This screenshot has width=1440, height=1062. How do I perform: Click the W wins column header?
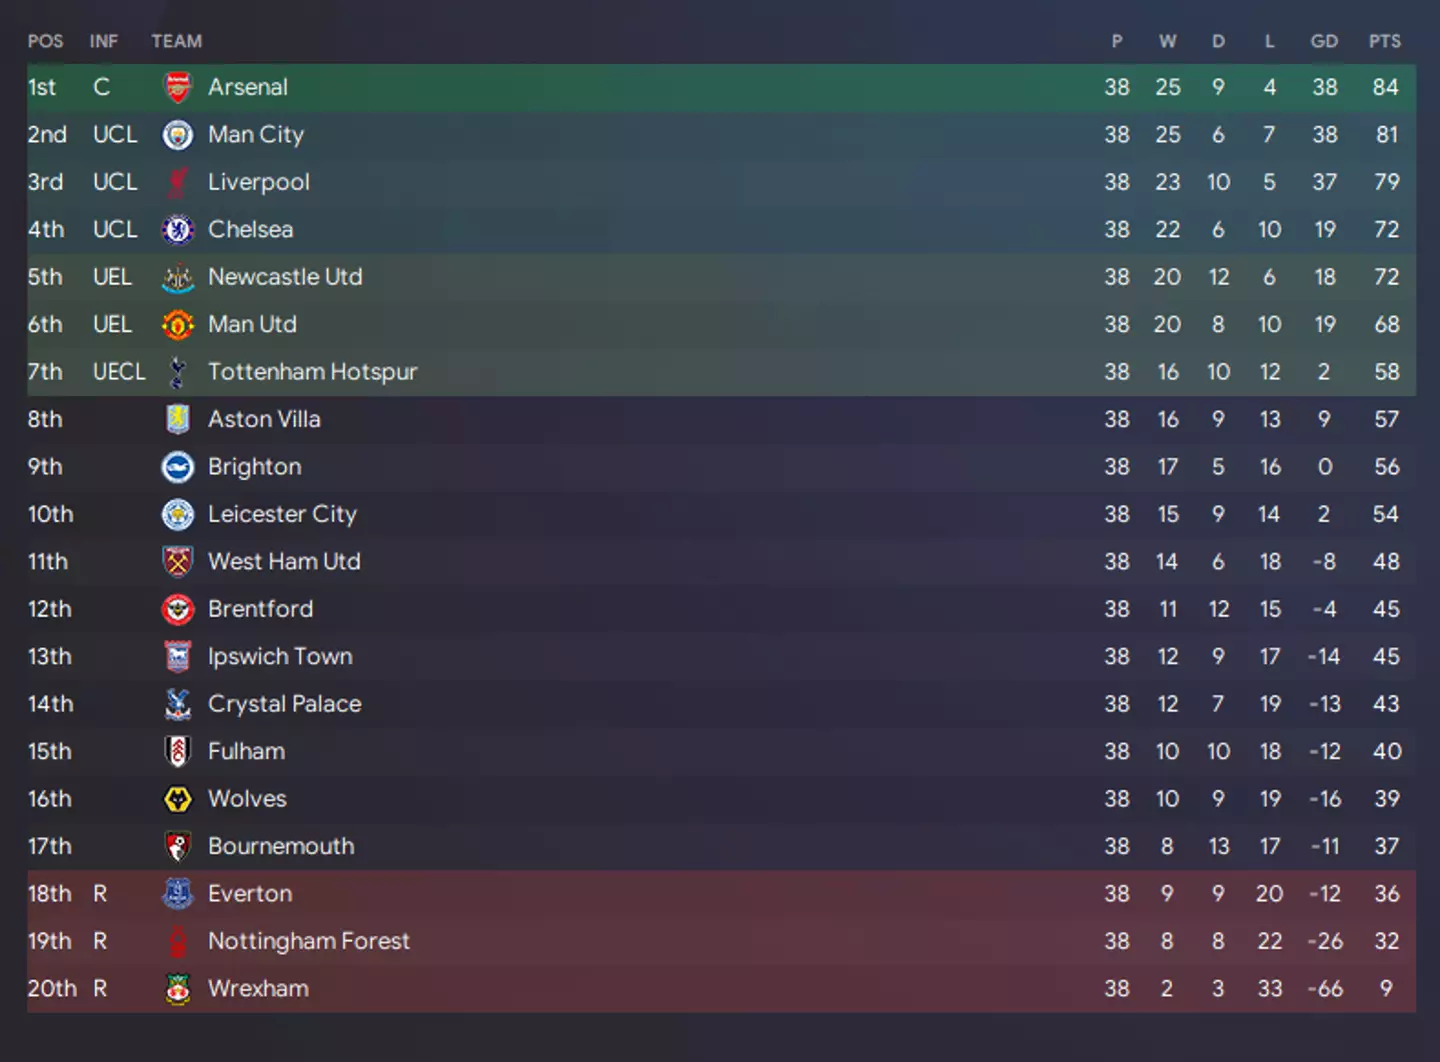pyautogui.click(x=1168, y=41)
